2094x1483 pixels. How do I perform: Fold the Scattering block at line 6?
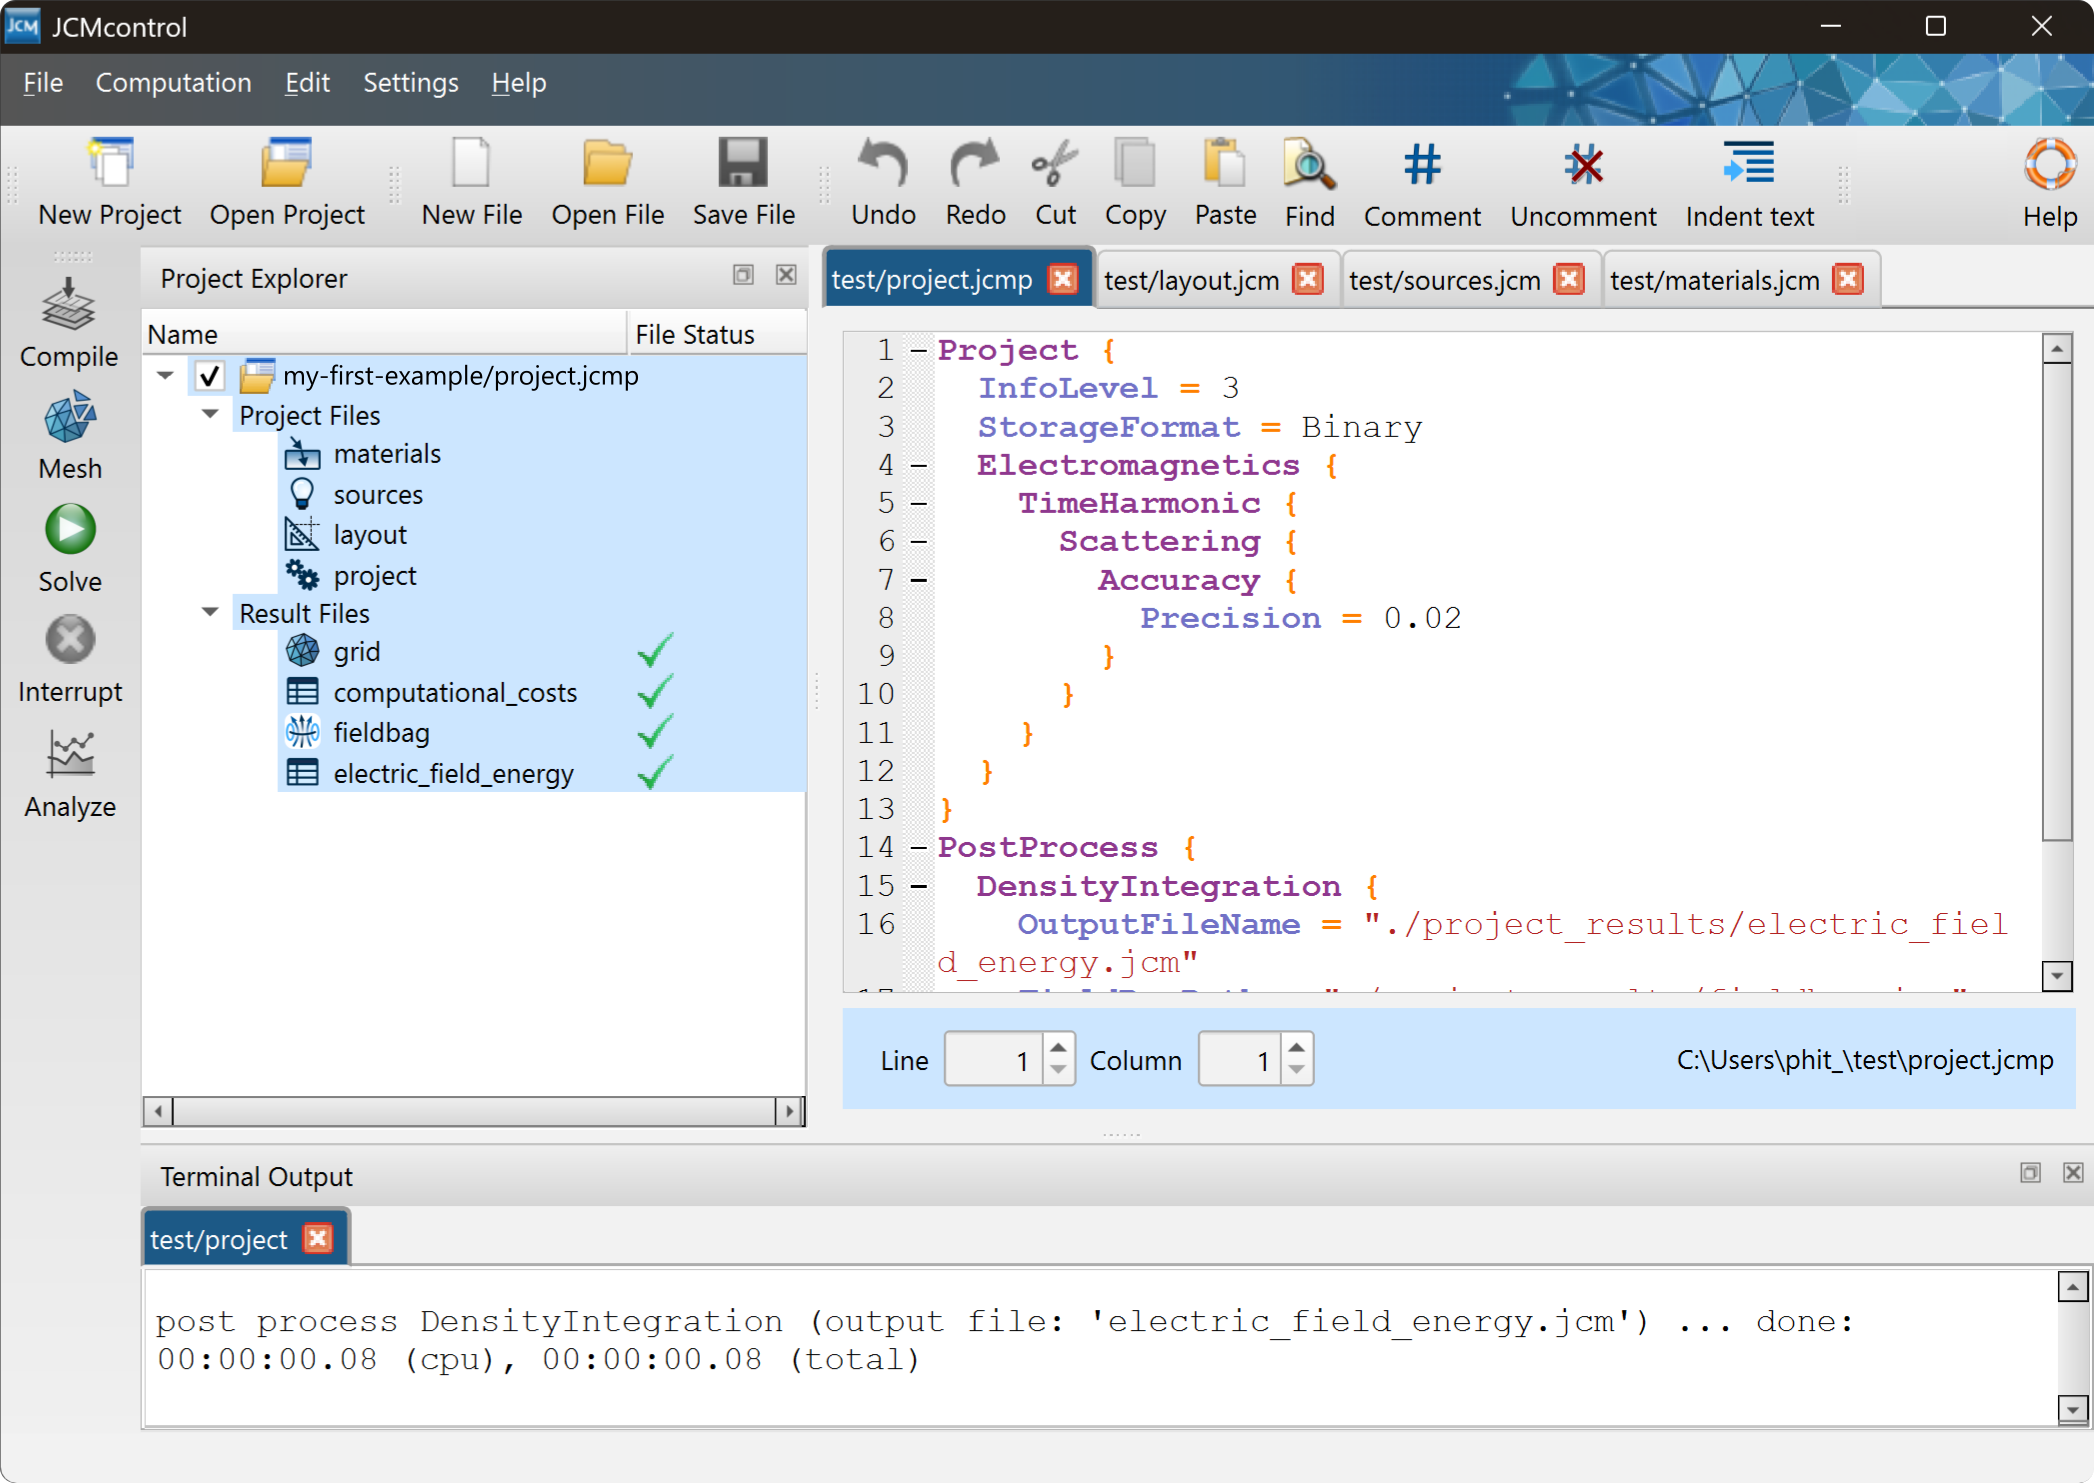[918, 541]
